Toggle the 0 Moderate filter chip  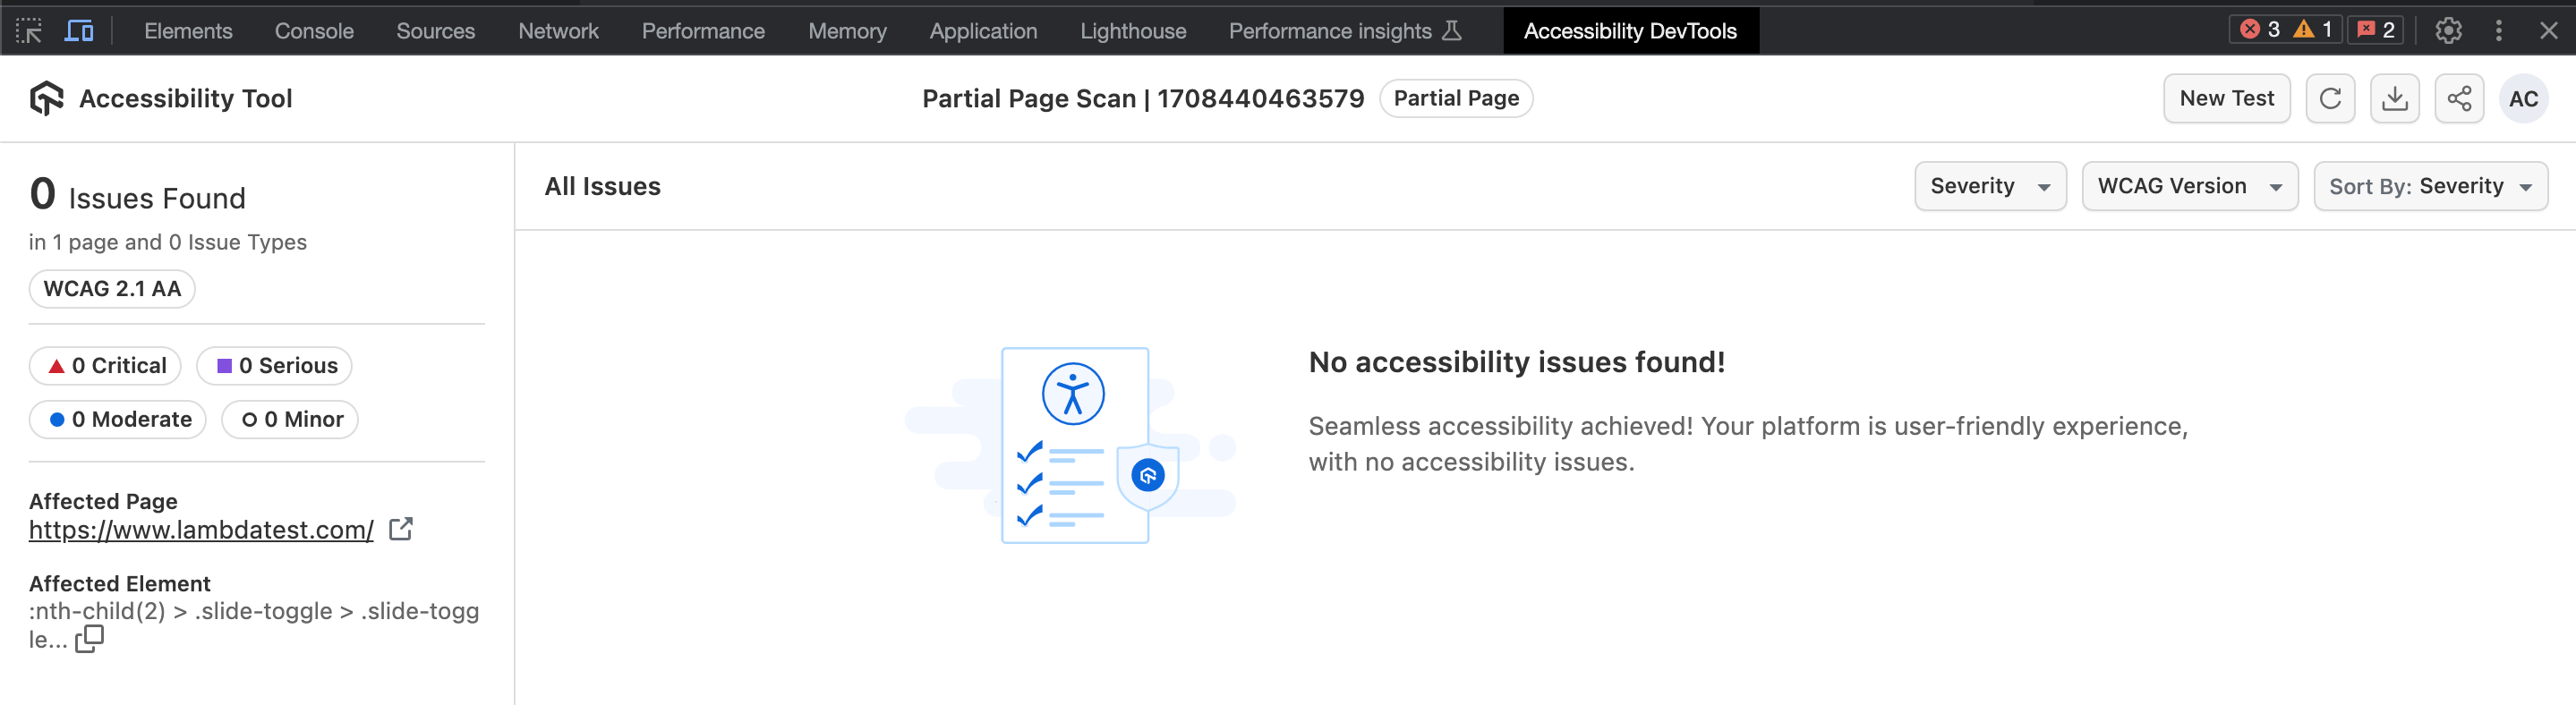click(118, 420)
